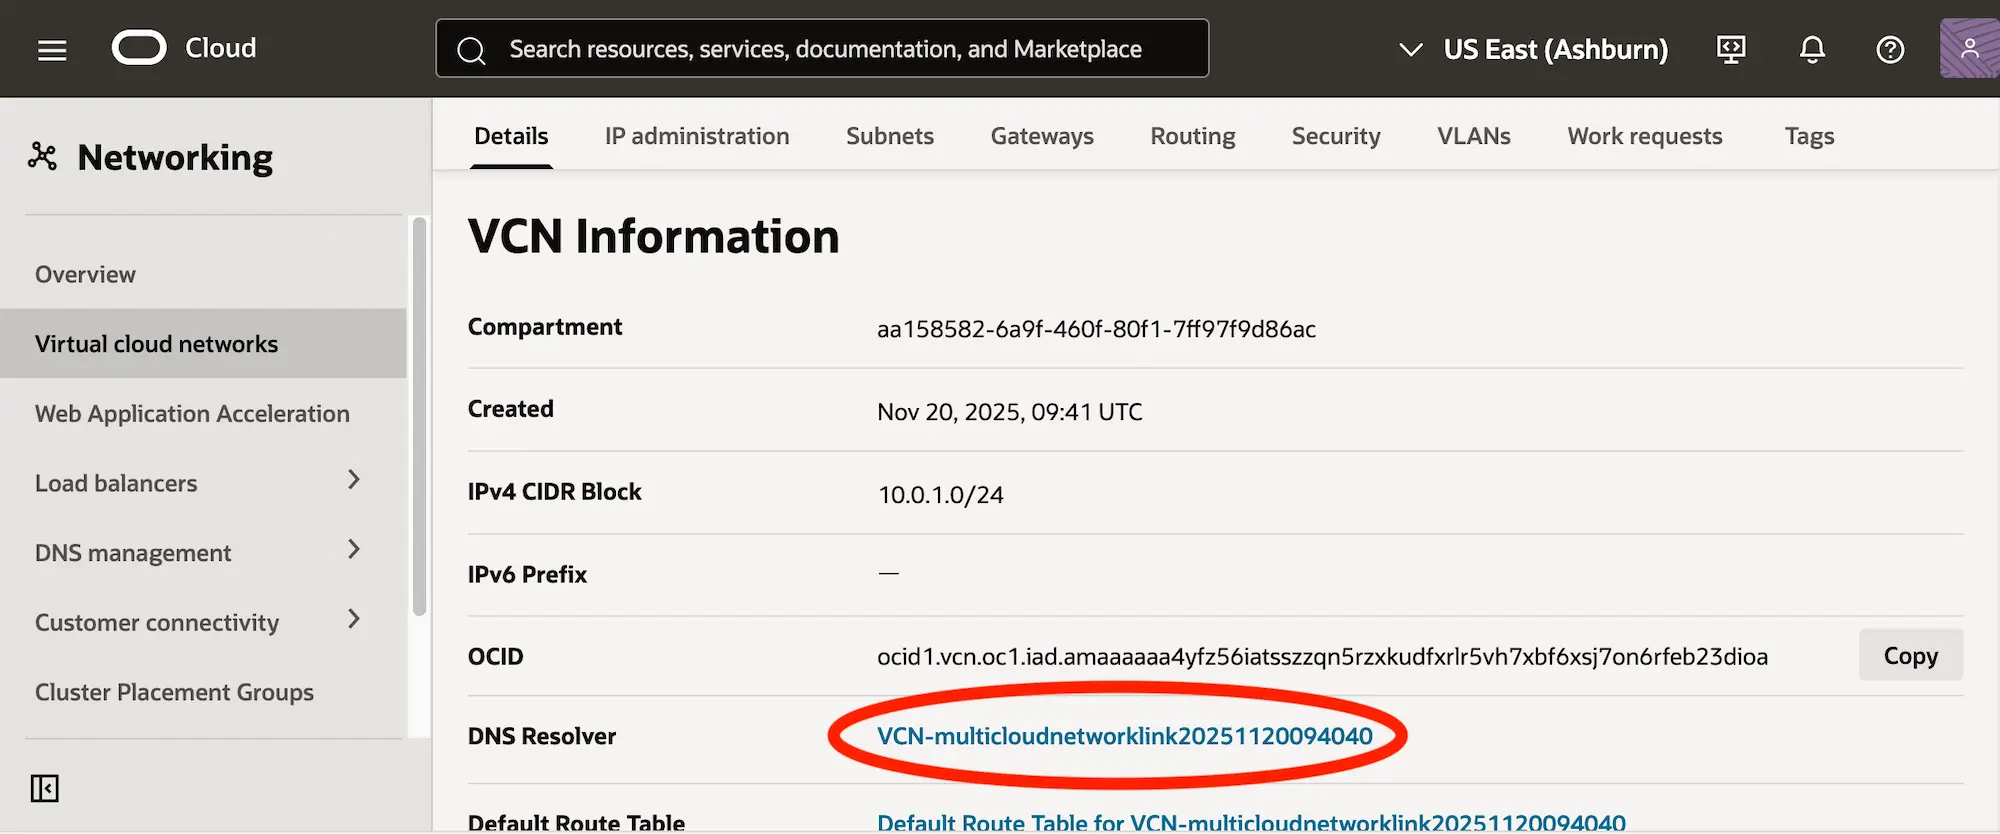Click the Cloud text label
2000x834 pixels.
coord(221,48)
